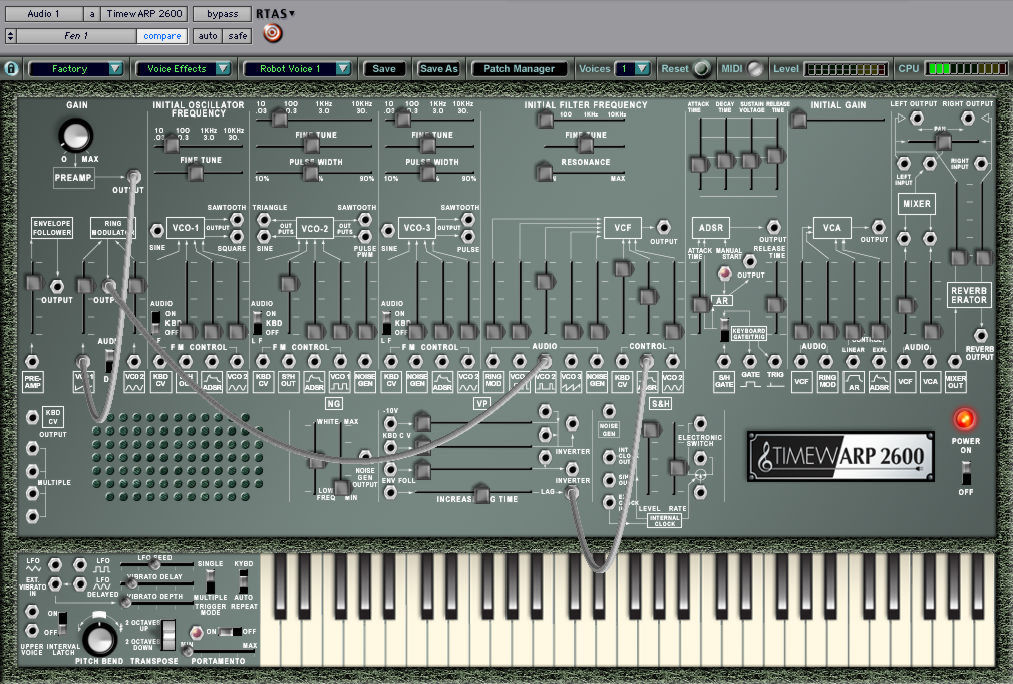
Task: Click the jack above MIXER OUT
Action: coord(955,361)
